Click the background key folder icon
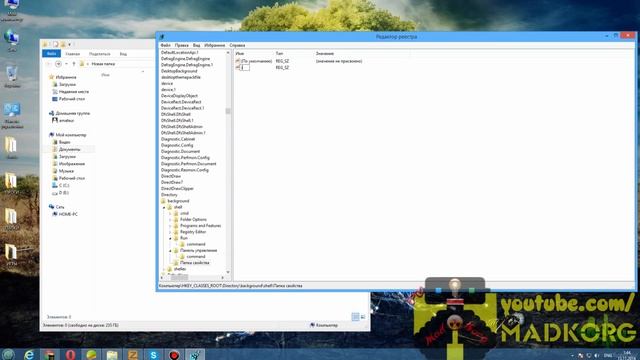Screen dimensions: 640x360 tap(163, 201)
